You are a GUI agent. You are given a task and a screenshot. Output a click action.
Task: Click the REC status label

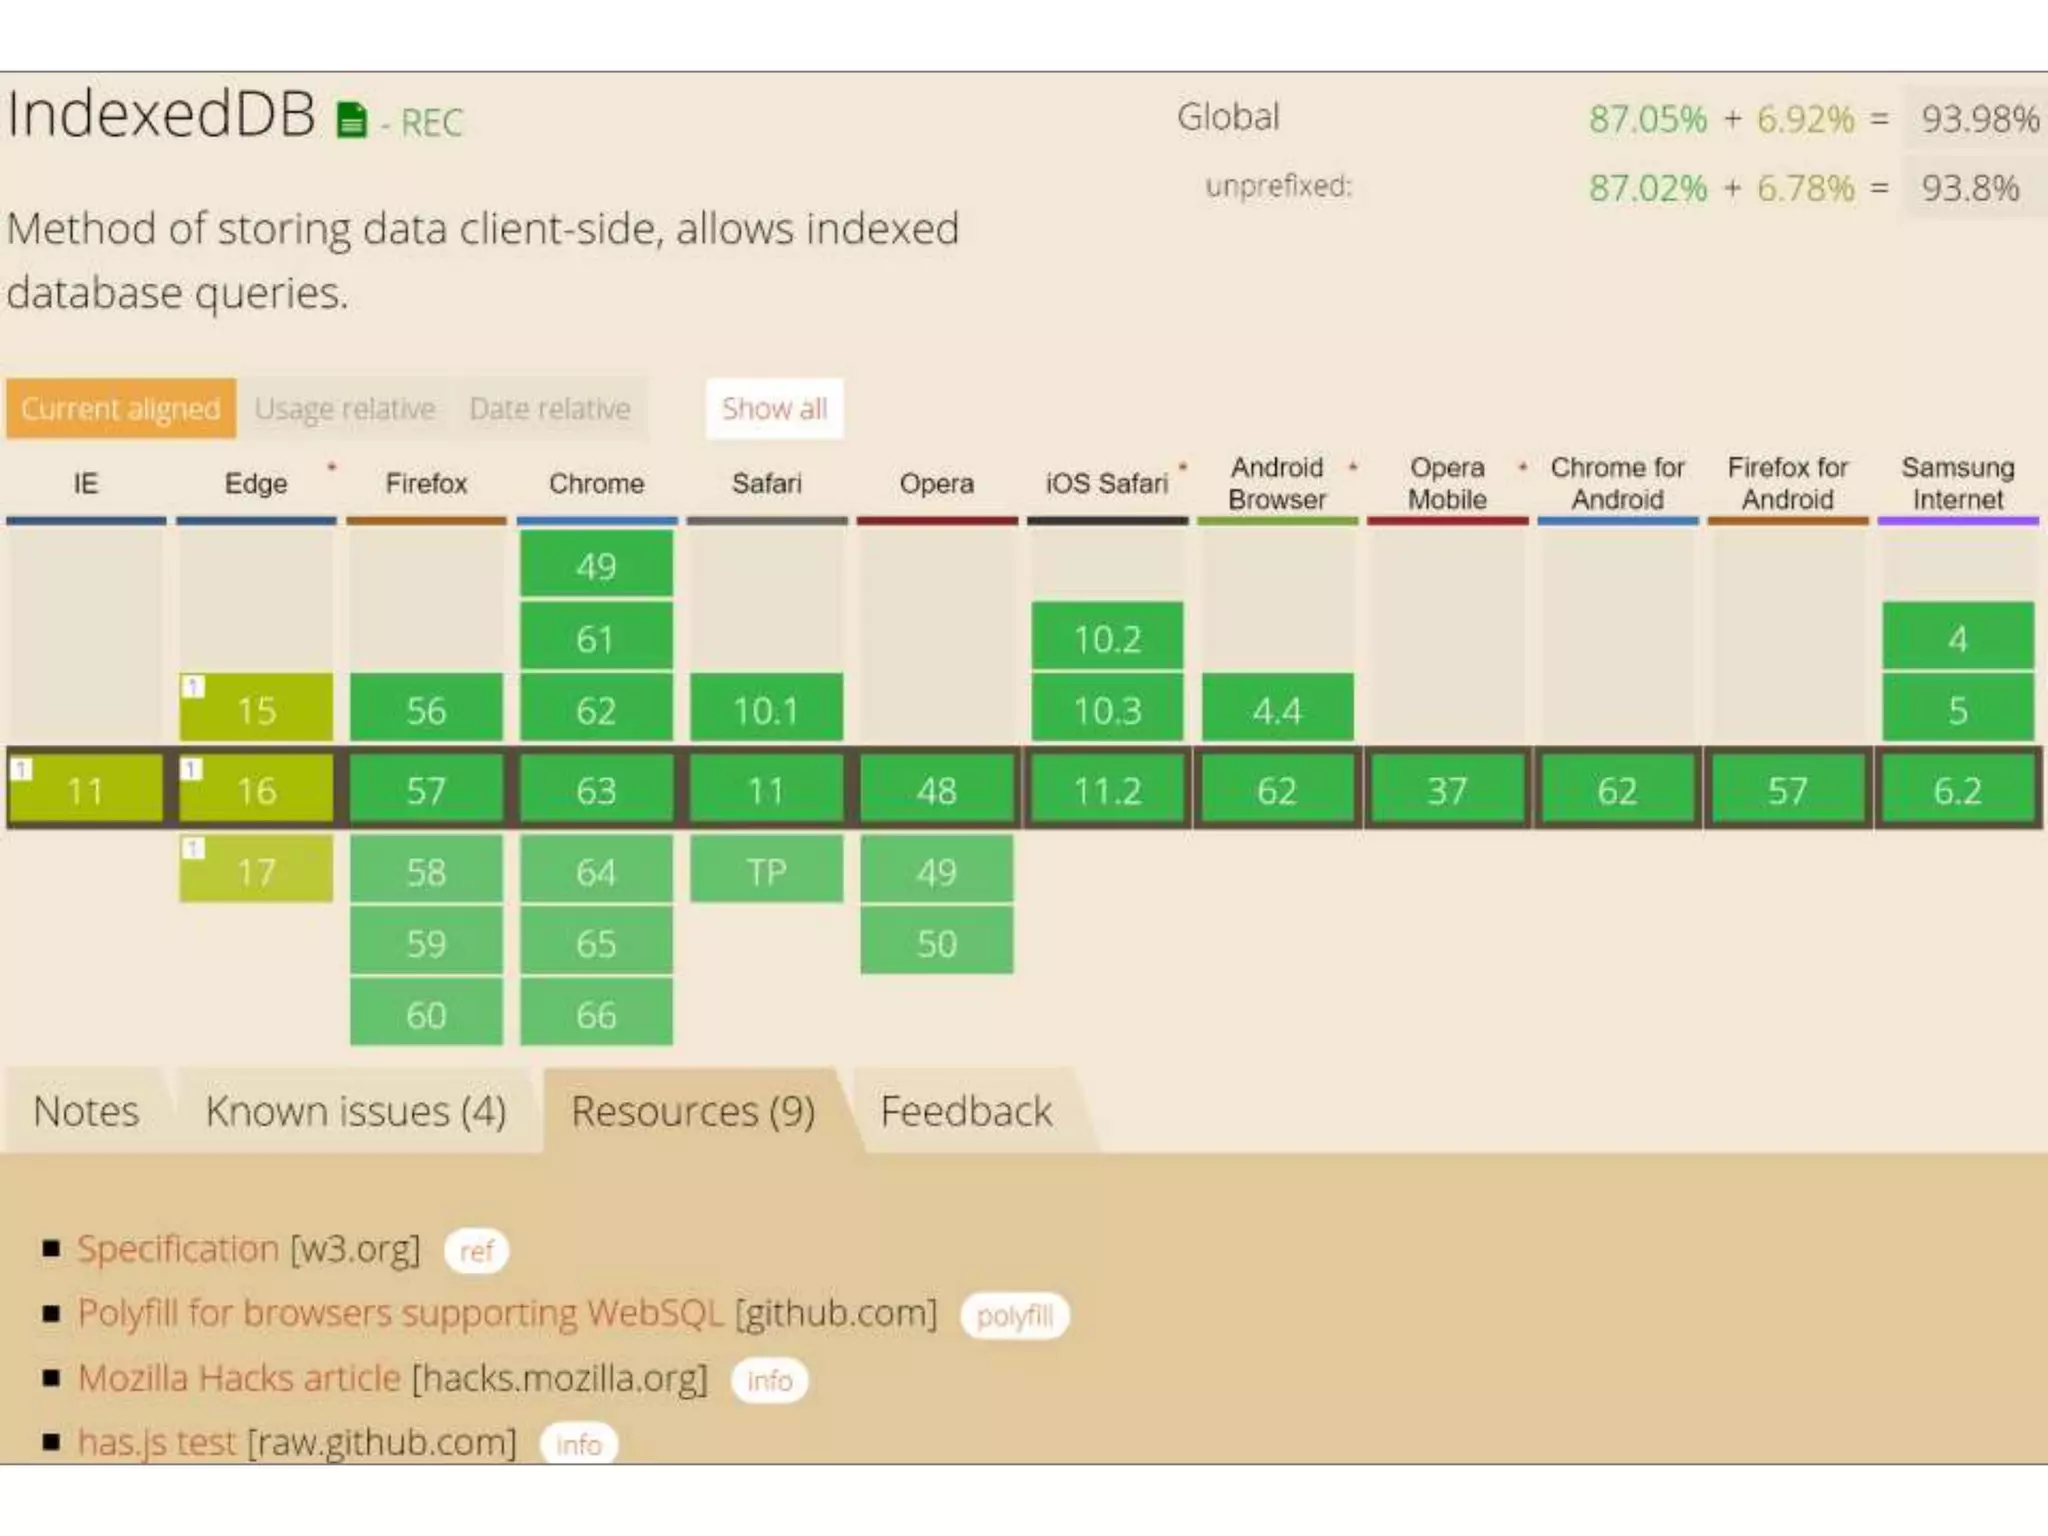click(x=432, y=123)
